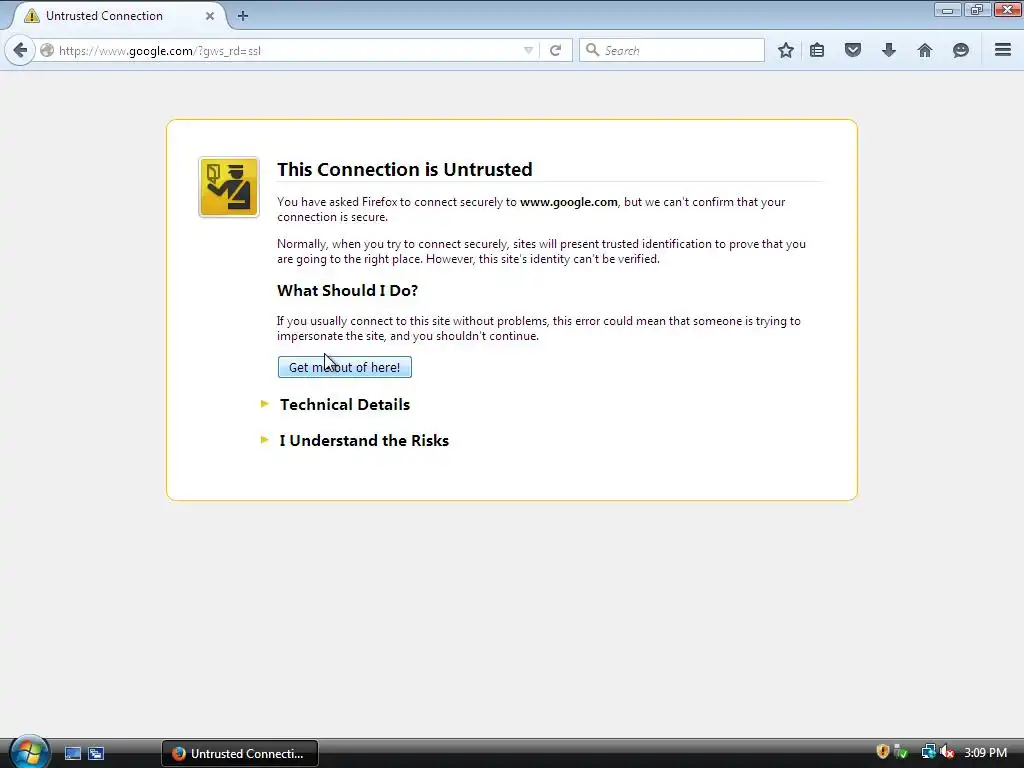Click the muted volume tray icon
Image resolution: width=1024 pixels, height=768 pixels.
(947, 752)
